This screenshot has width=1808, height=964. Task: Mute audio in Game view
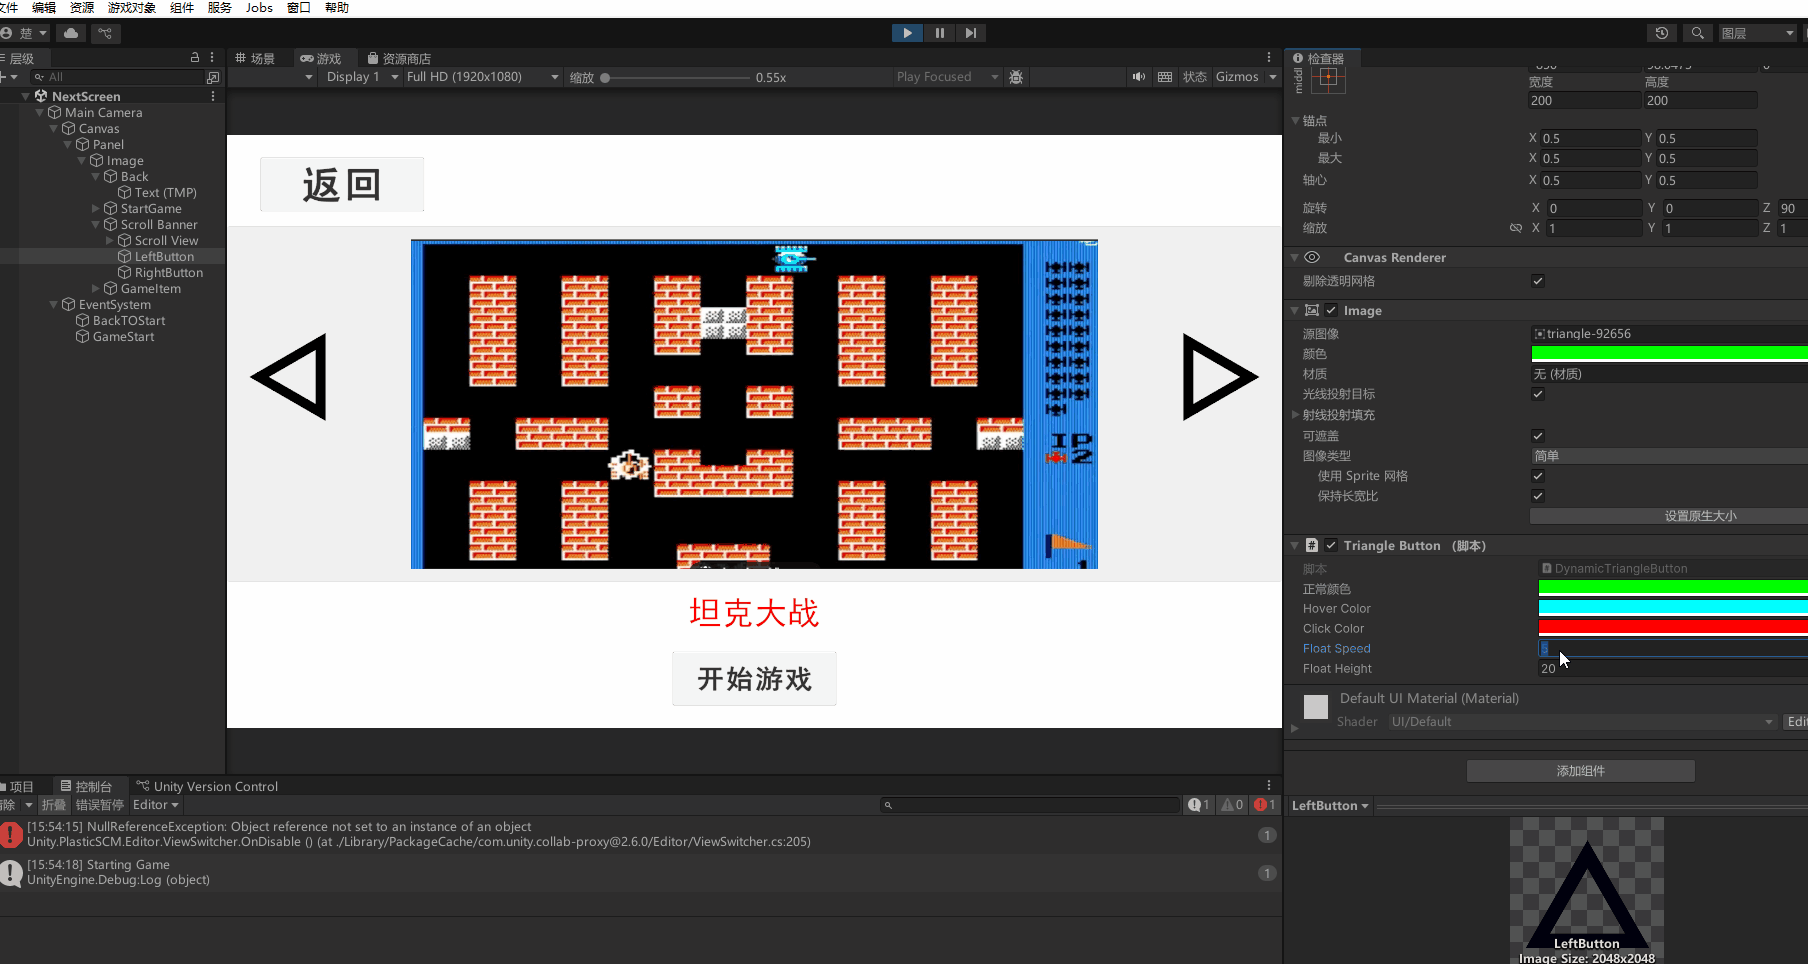(1138, 77)
